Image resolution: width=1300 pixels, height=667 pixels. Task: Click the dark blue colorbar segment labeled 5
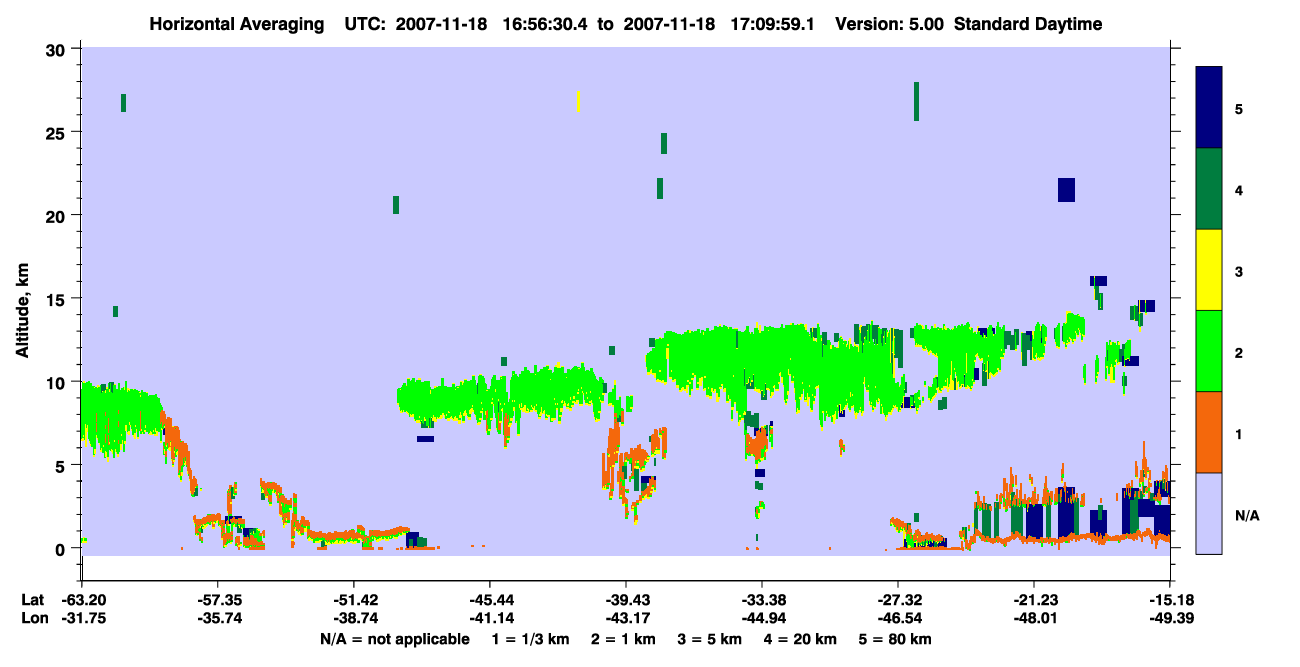click(x=1209, y=108)
